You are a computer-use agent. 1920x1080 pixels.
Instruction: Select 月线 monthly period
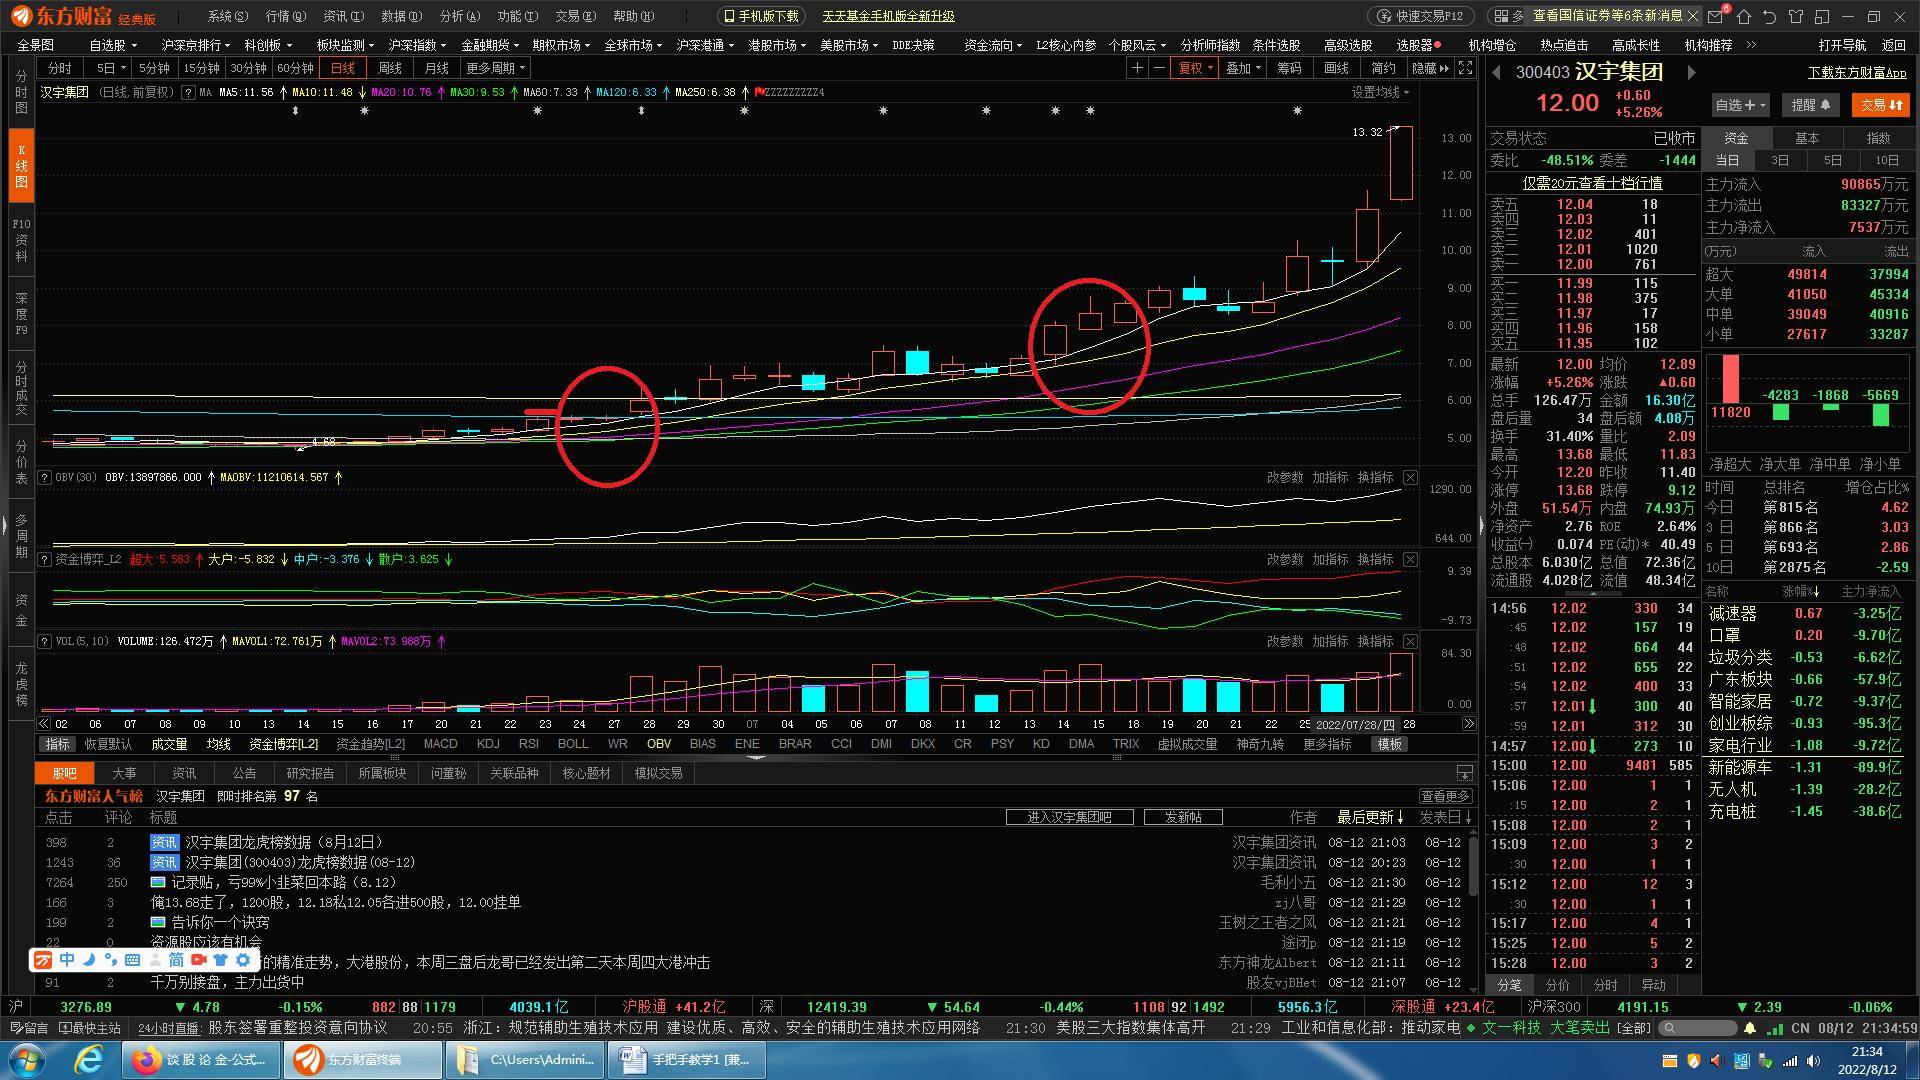pyautogui.click(x=437, y=68)
